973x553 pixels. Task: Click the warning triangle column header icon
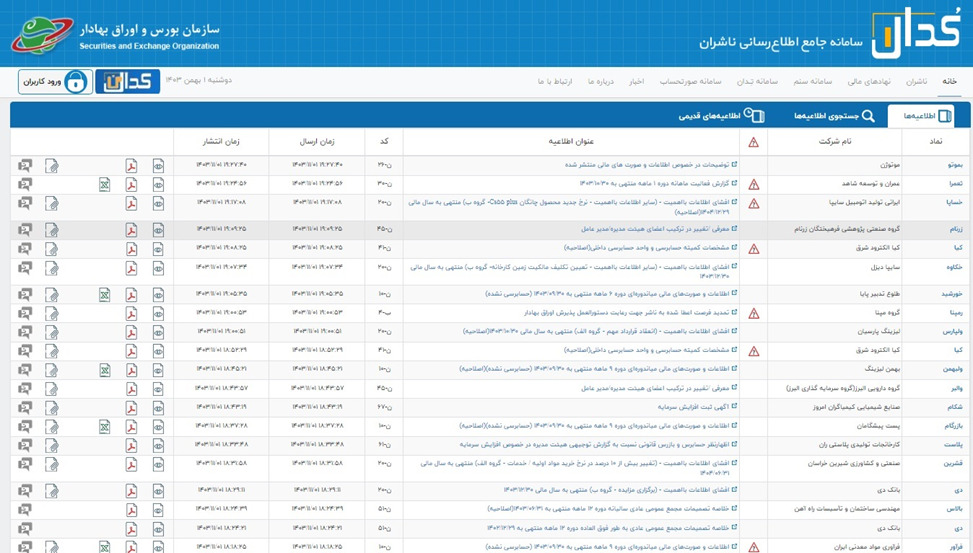click(x=754, y=142)
